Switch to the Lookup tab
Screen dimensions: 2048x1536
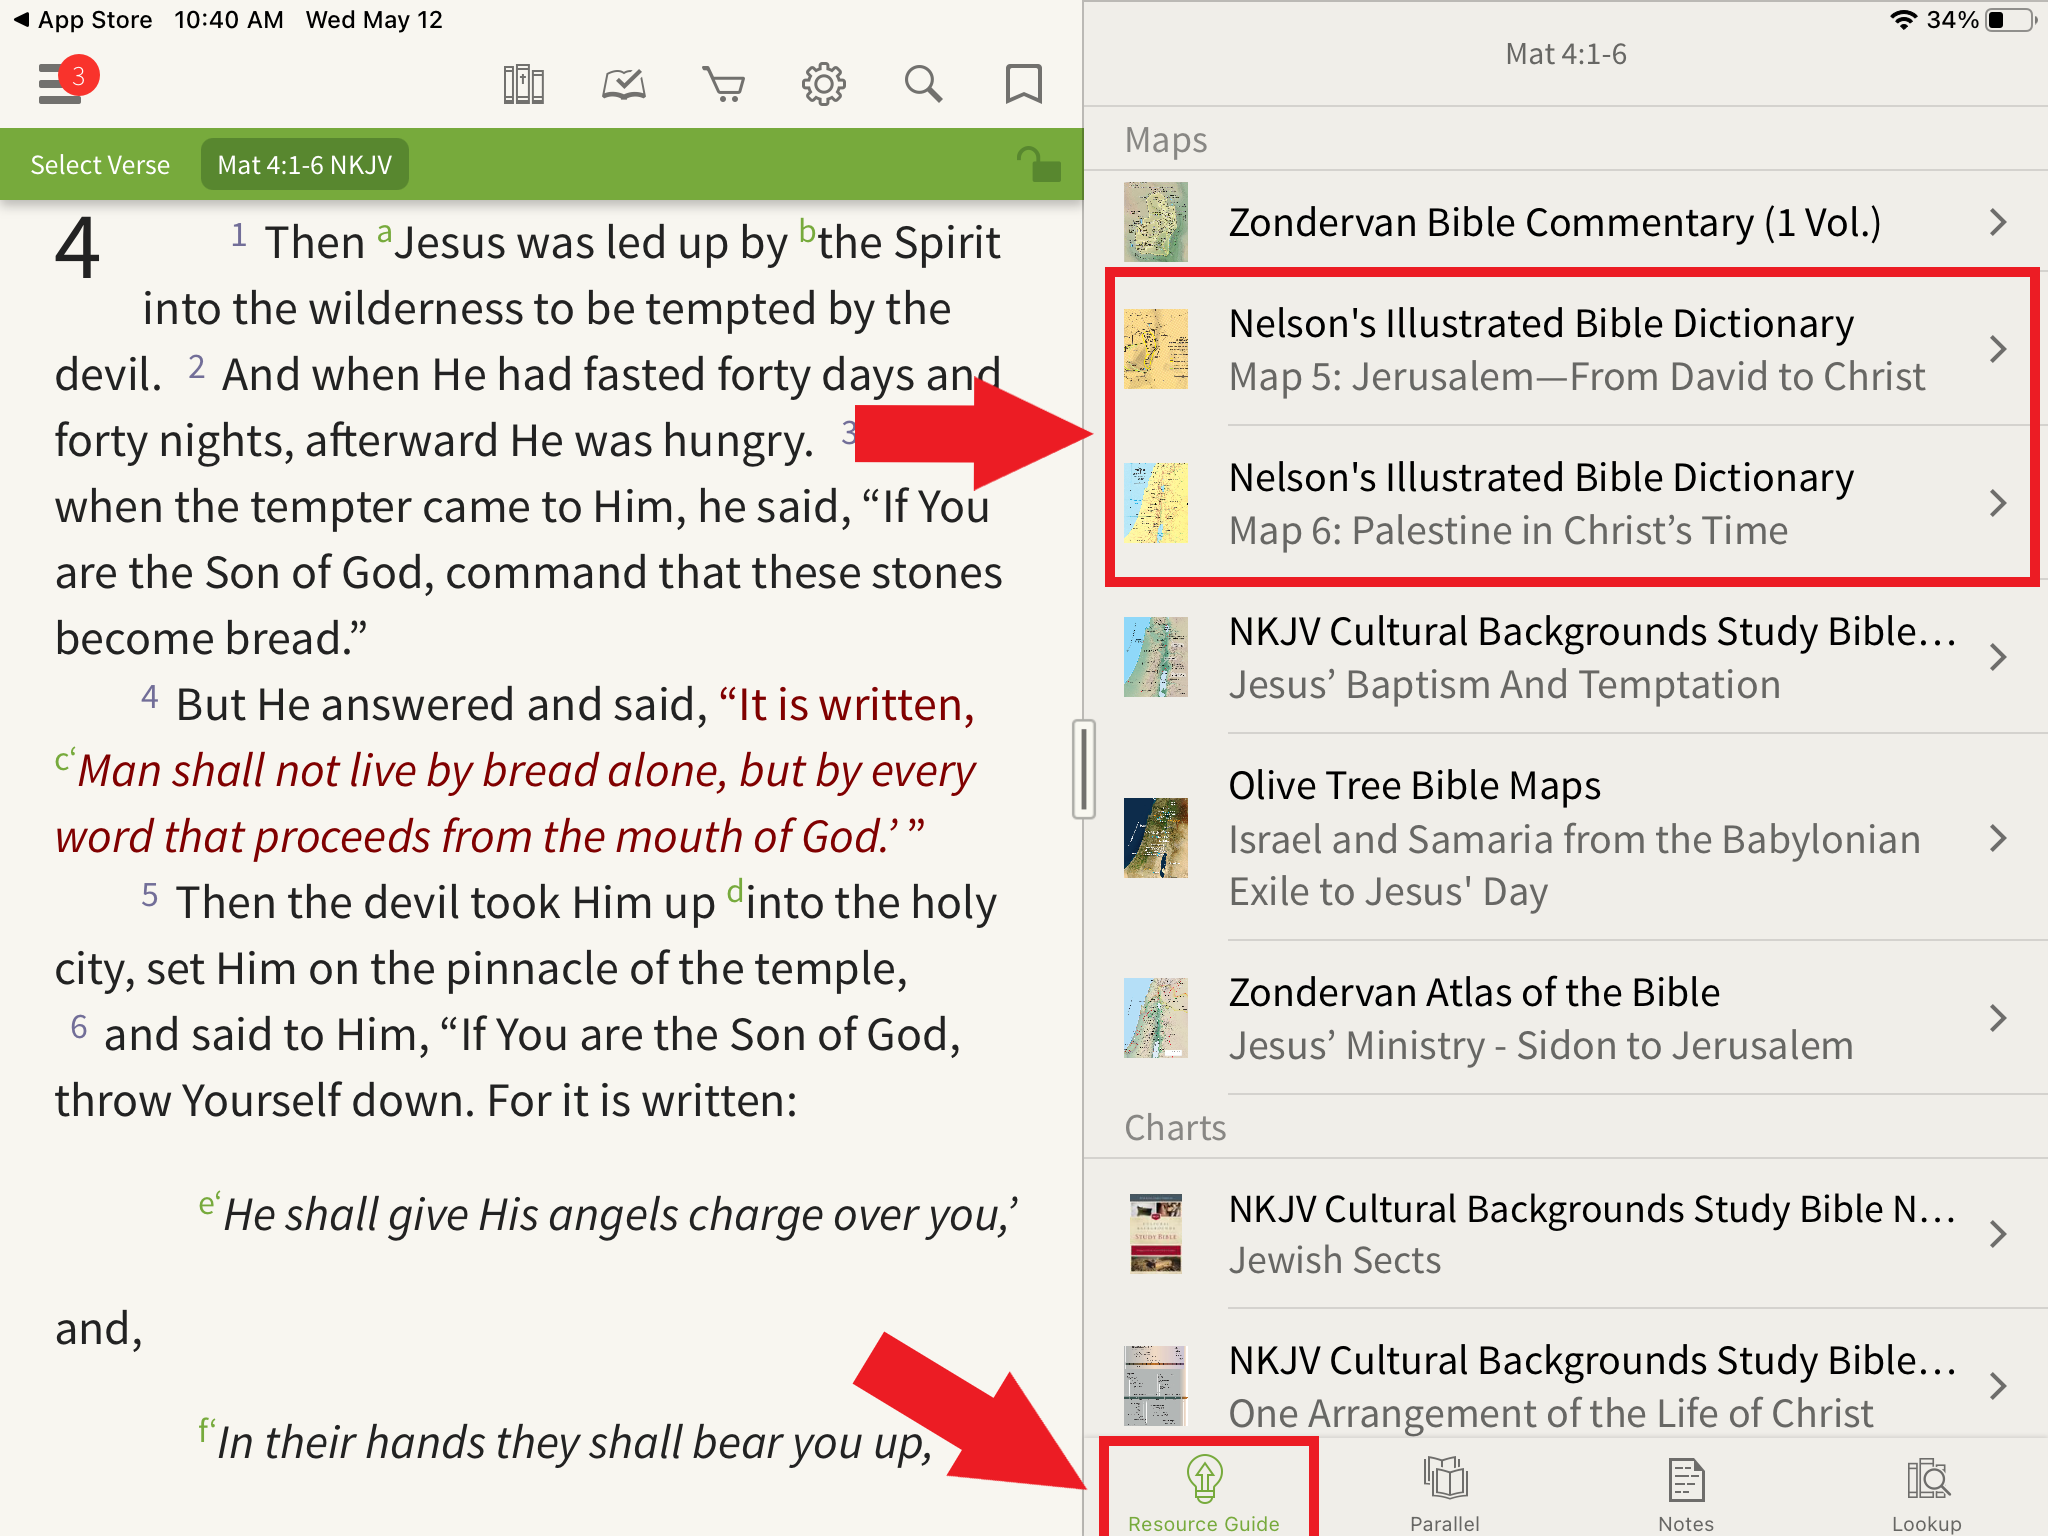(1927, 1494)
